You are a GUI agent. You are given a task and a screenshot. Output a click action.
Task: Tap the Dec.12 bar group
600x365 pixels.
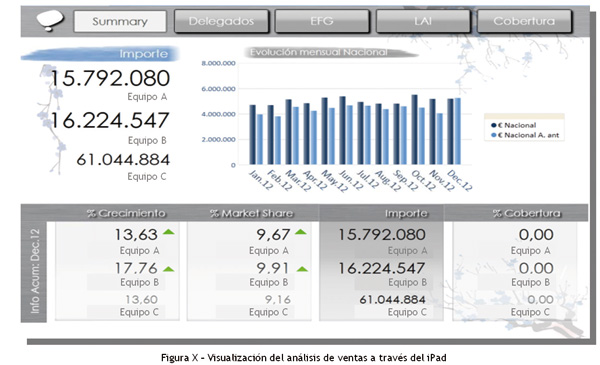(454, 131)
